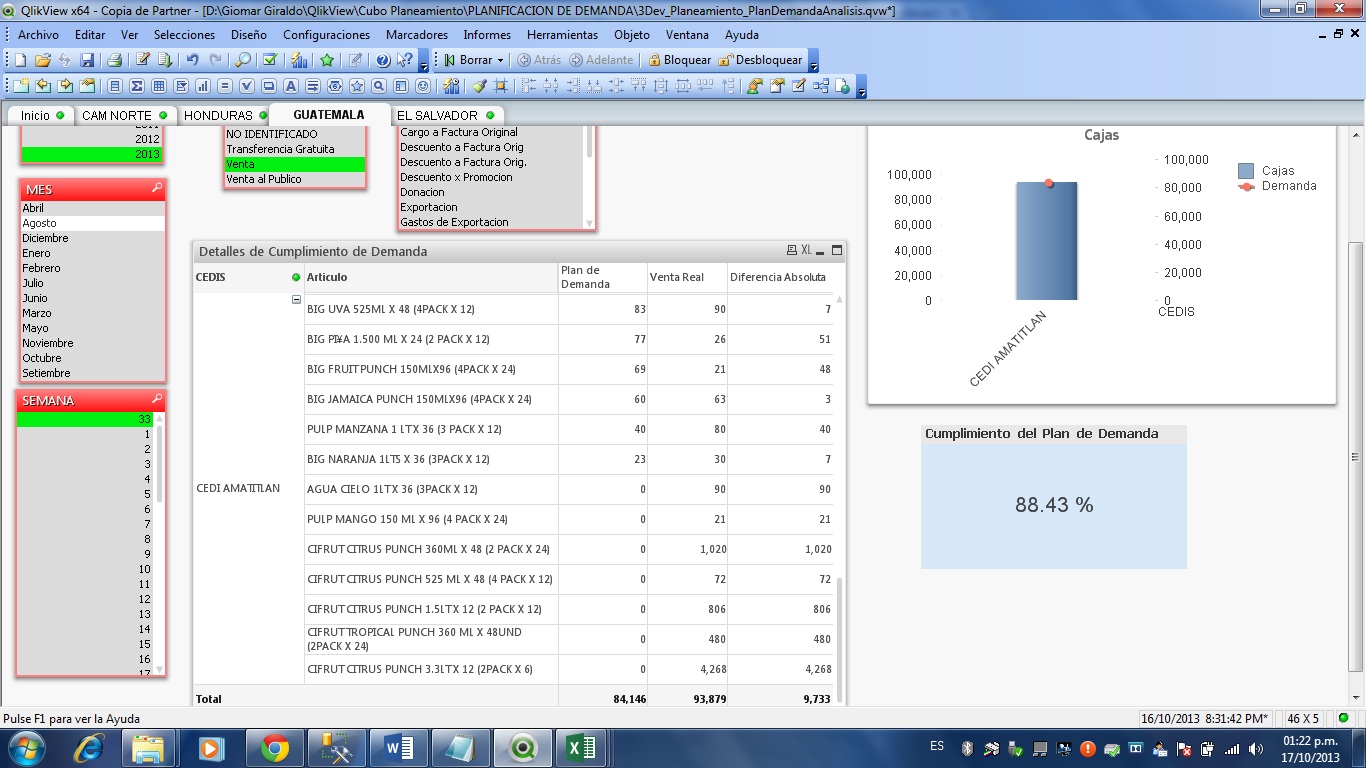
Task: Switch to the HONDURAS sheet tab
Action: 225,115
